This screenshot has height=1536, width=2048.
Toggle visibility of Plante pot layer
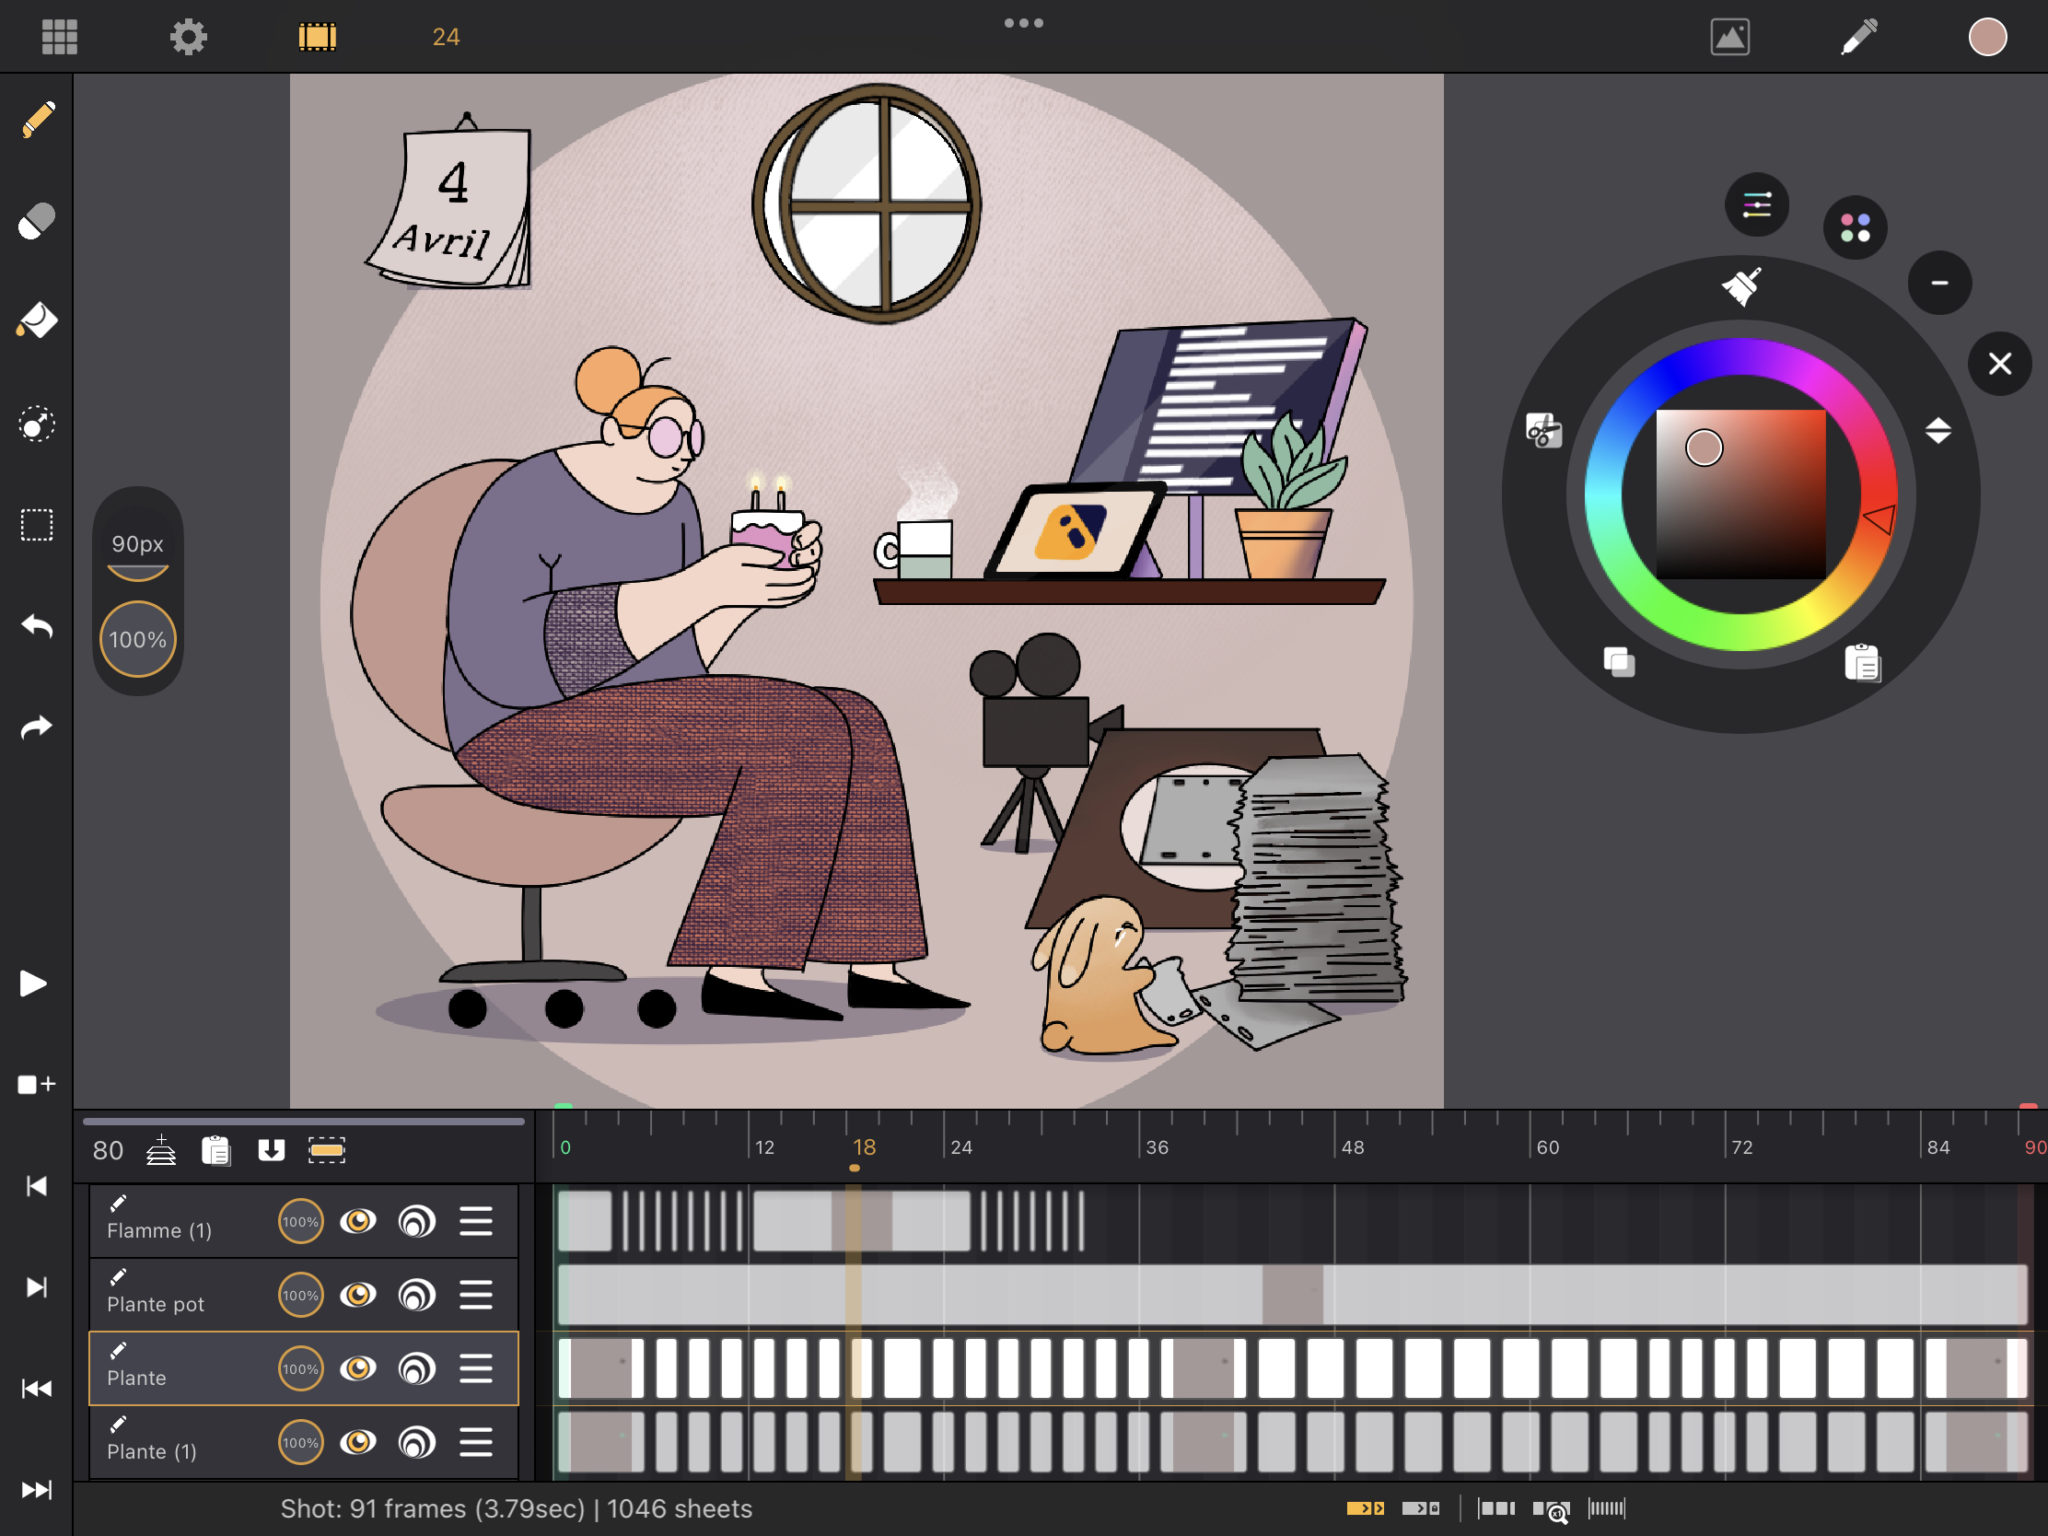(x=358, y=1295)
